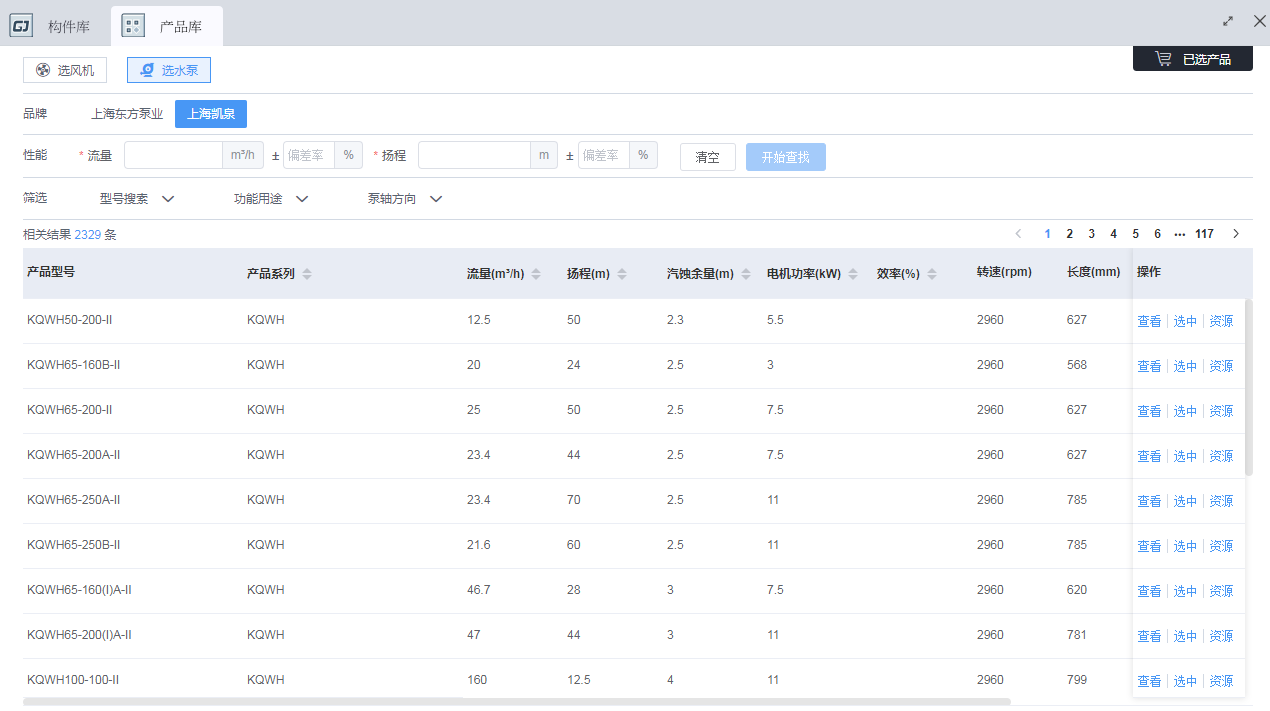Click 选中 for KQWH50-200-II
Viewport: 1270px width, 711px height.
(1185, 321)
